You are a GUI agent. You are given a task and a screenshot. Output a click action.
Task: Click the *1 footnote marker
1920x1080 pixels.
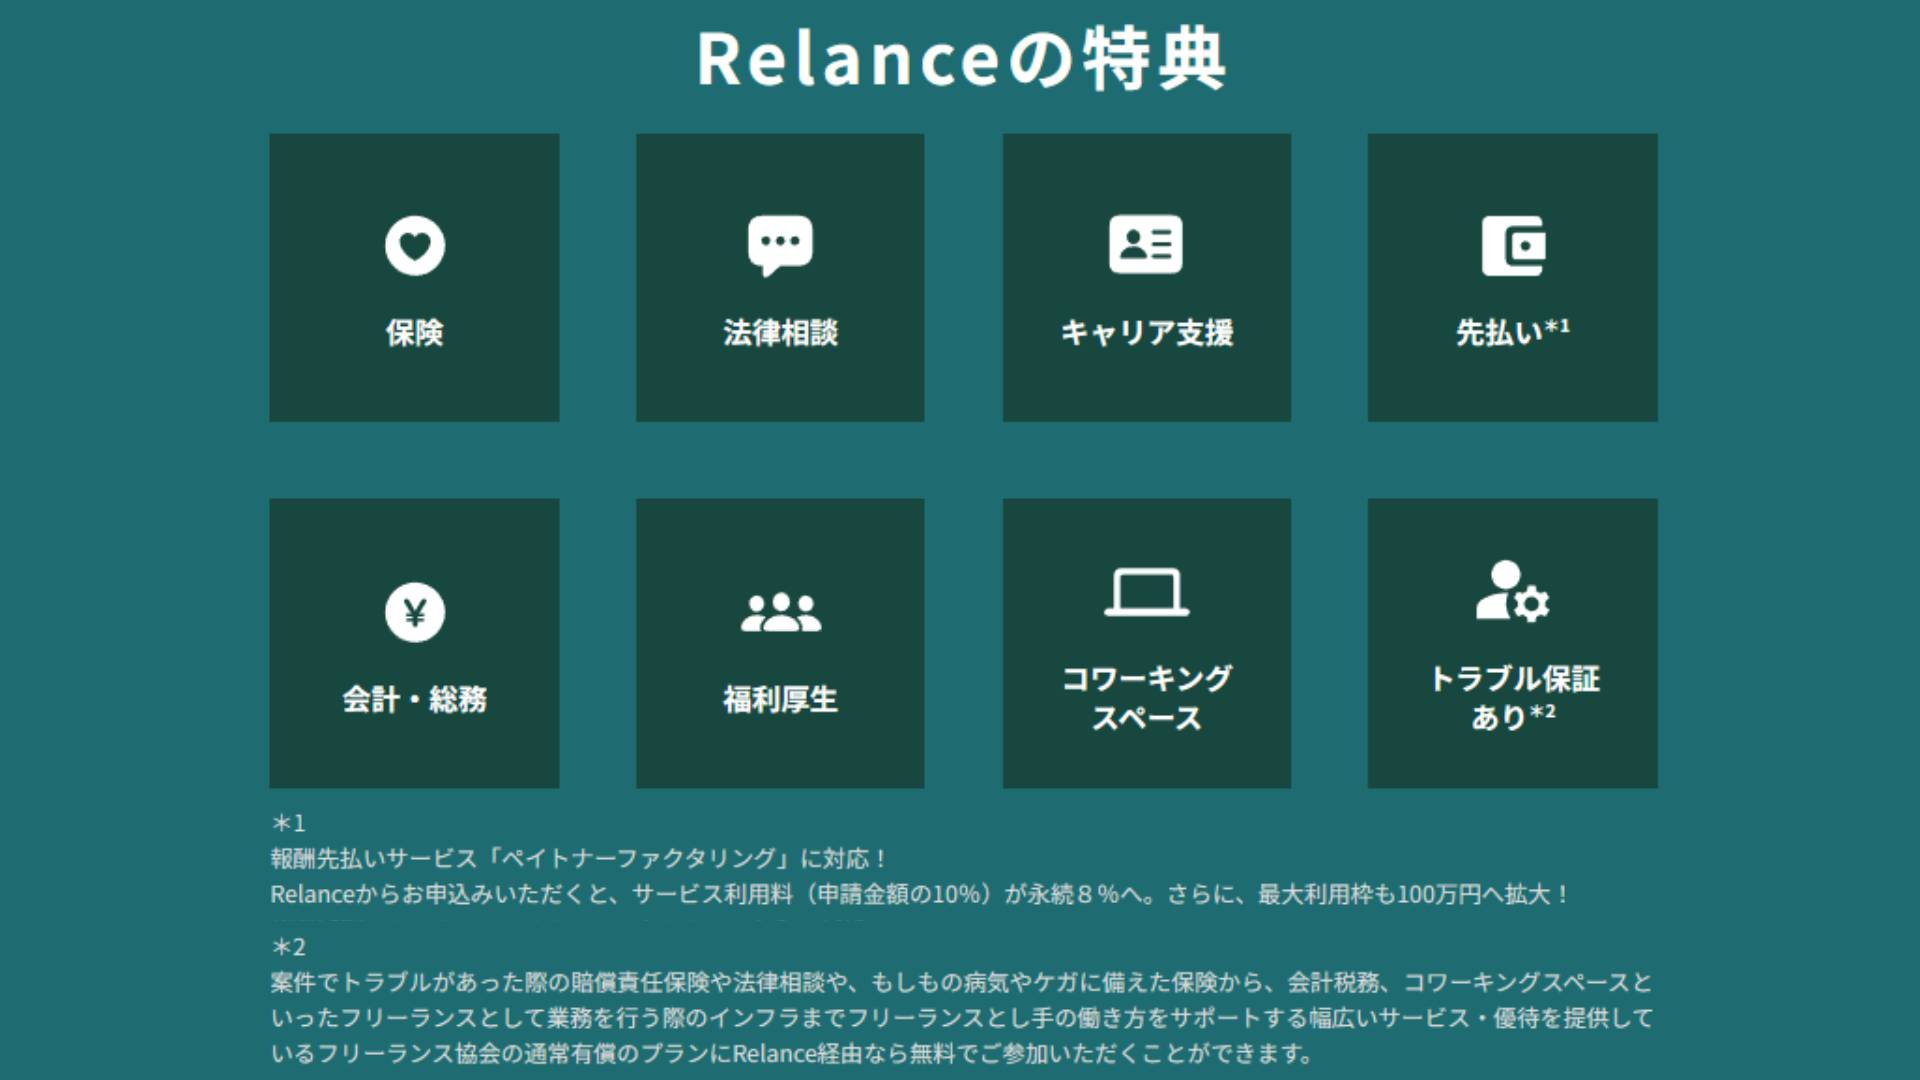point(289,823)
